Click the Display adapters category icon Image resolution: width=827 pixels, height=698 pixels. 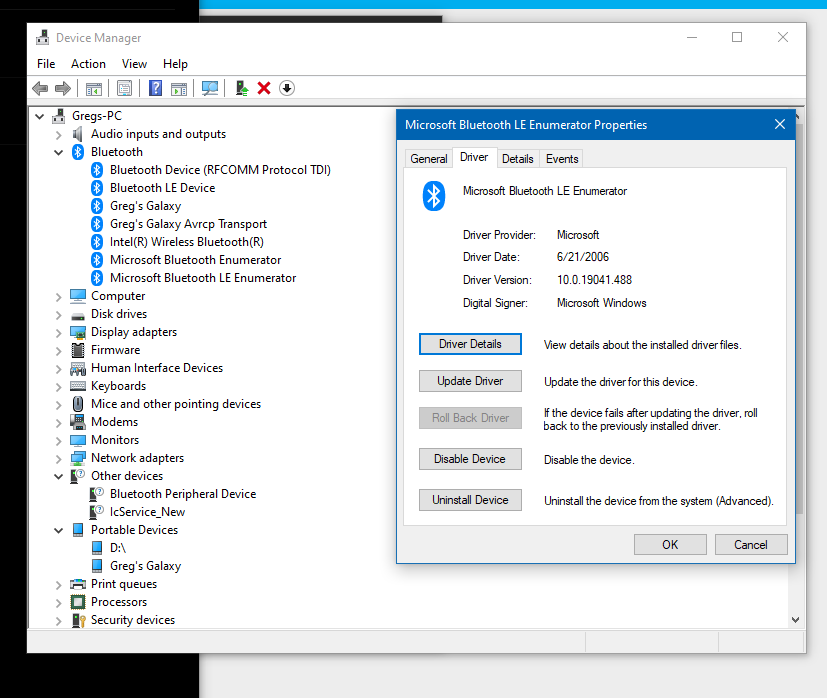point(78,332)
